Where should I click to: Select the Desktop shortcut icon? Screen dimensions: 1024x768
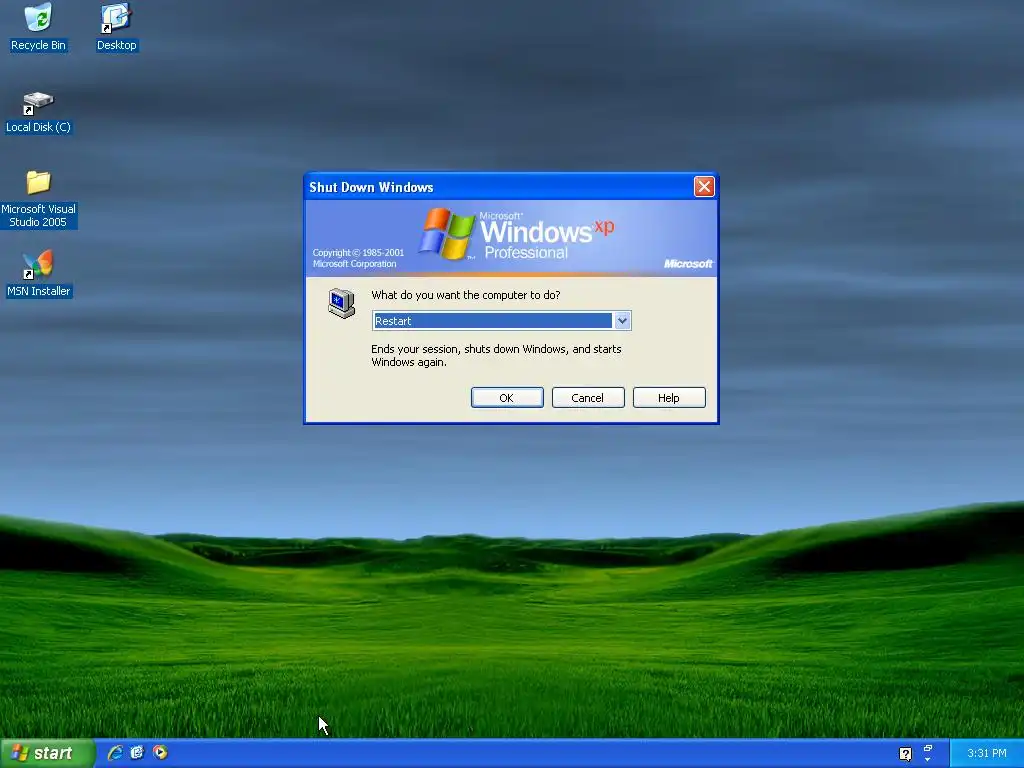point(116,26)
